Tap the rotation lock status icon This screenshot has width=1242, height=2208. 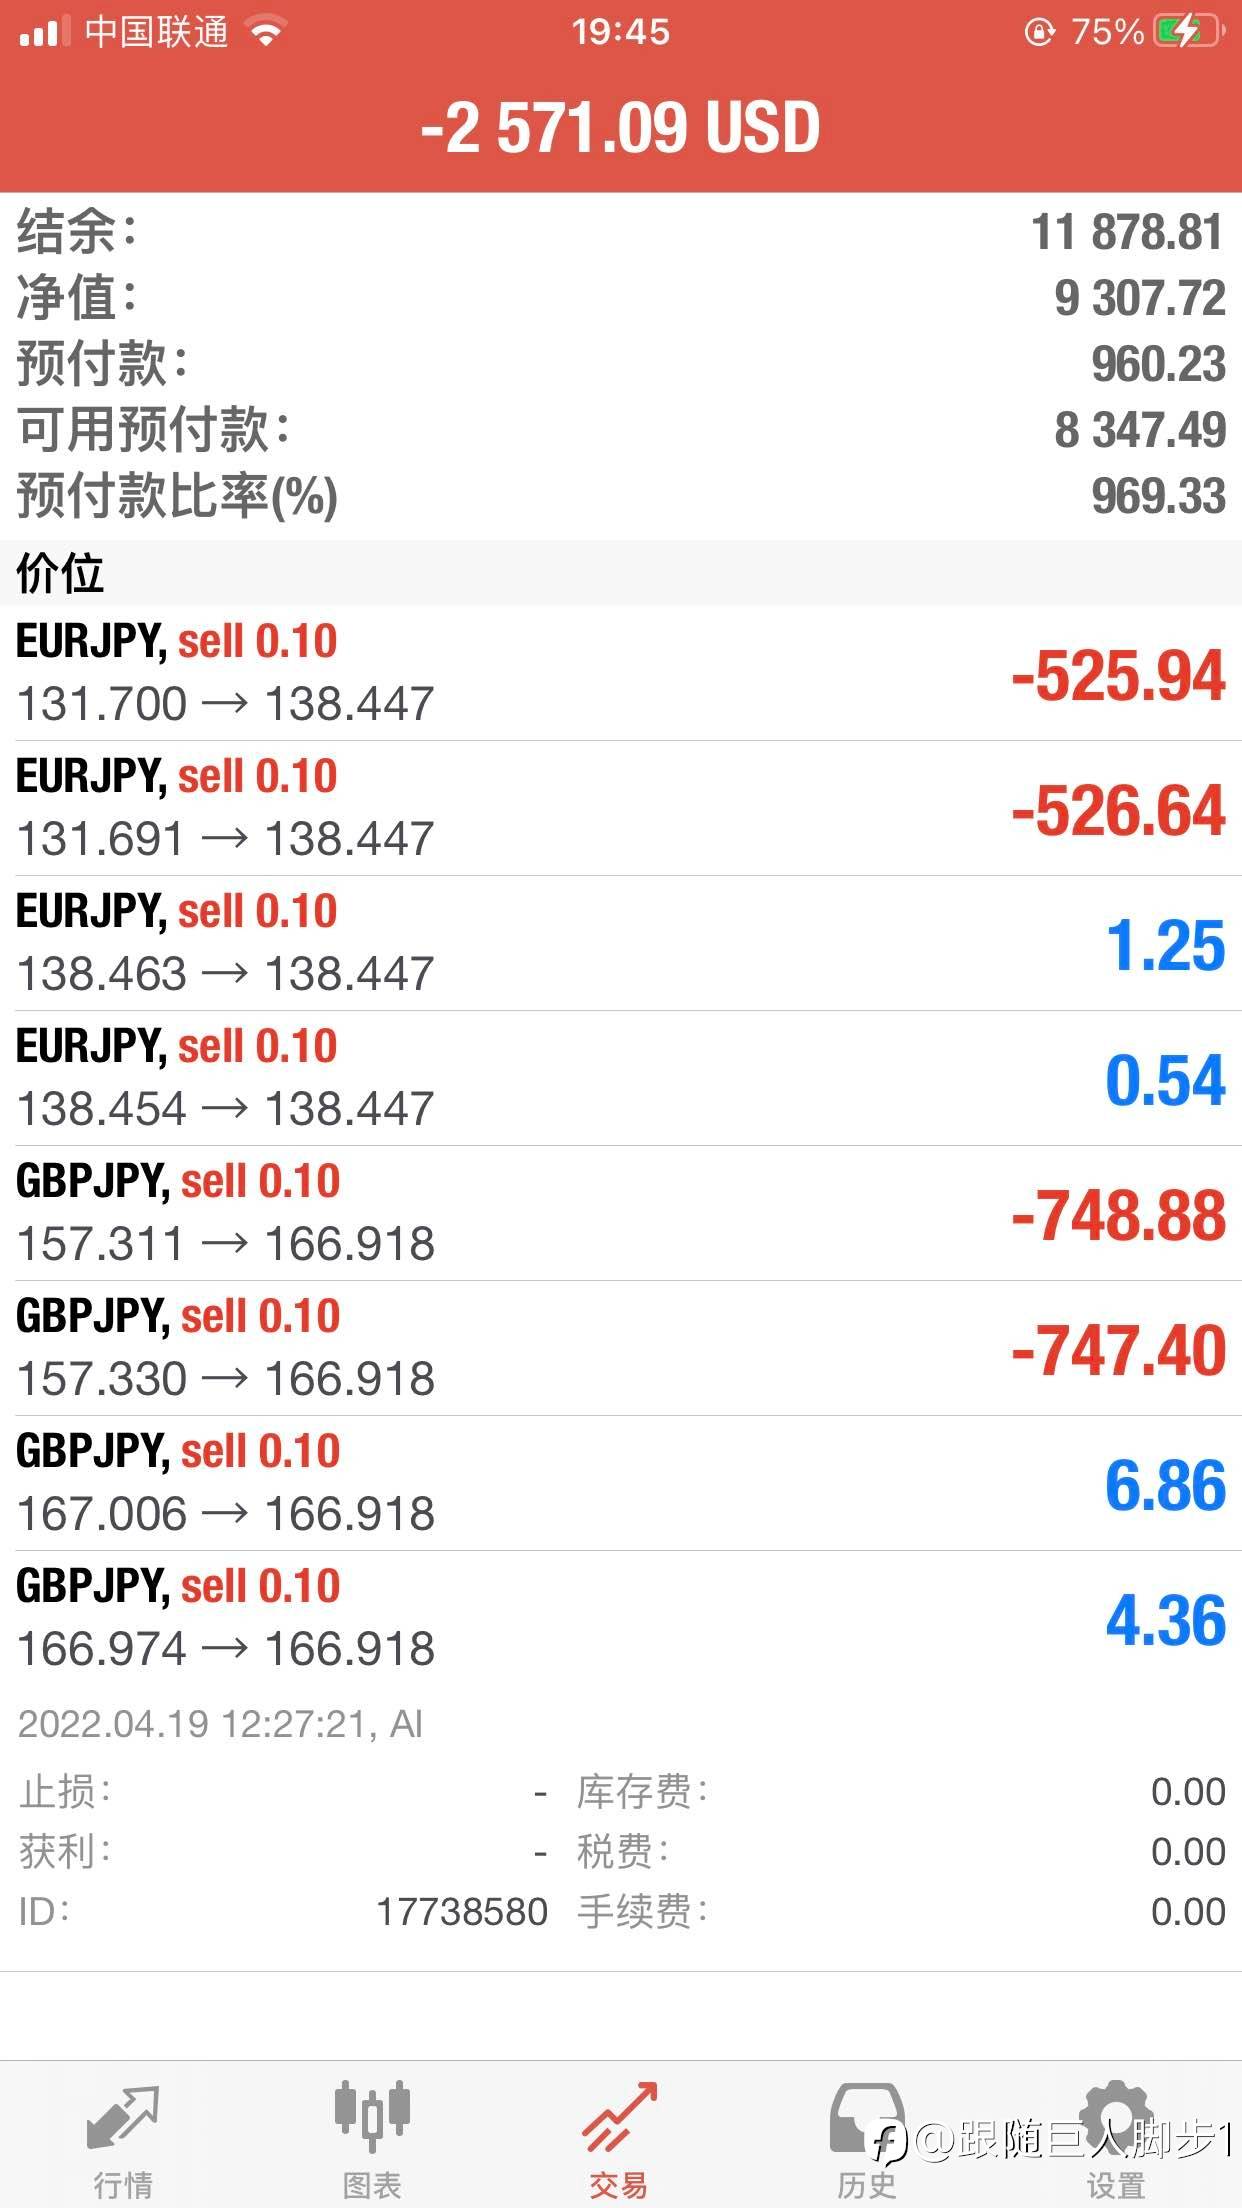pos(1039,32)
